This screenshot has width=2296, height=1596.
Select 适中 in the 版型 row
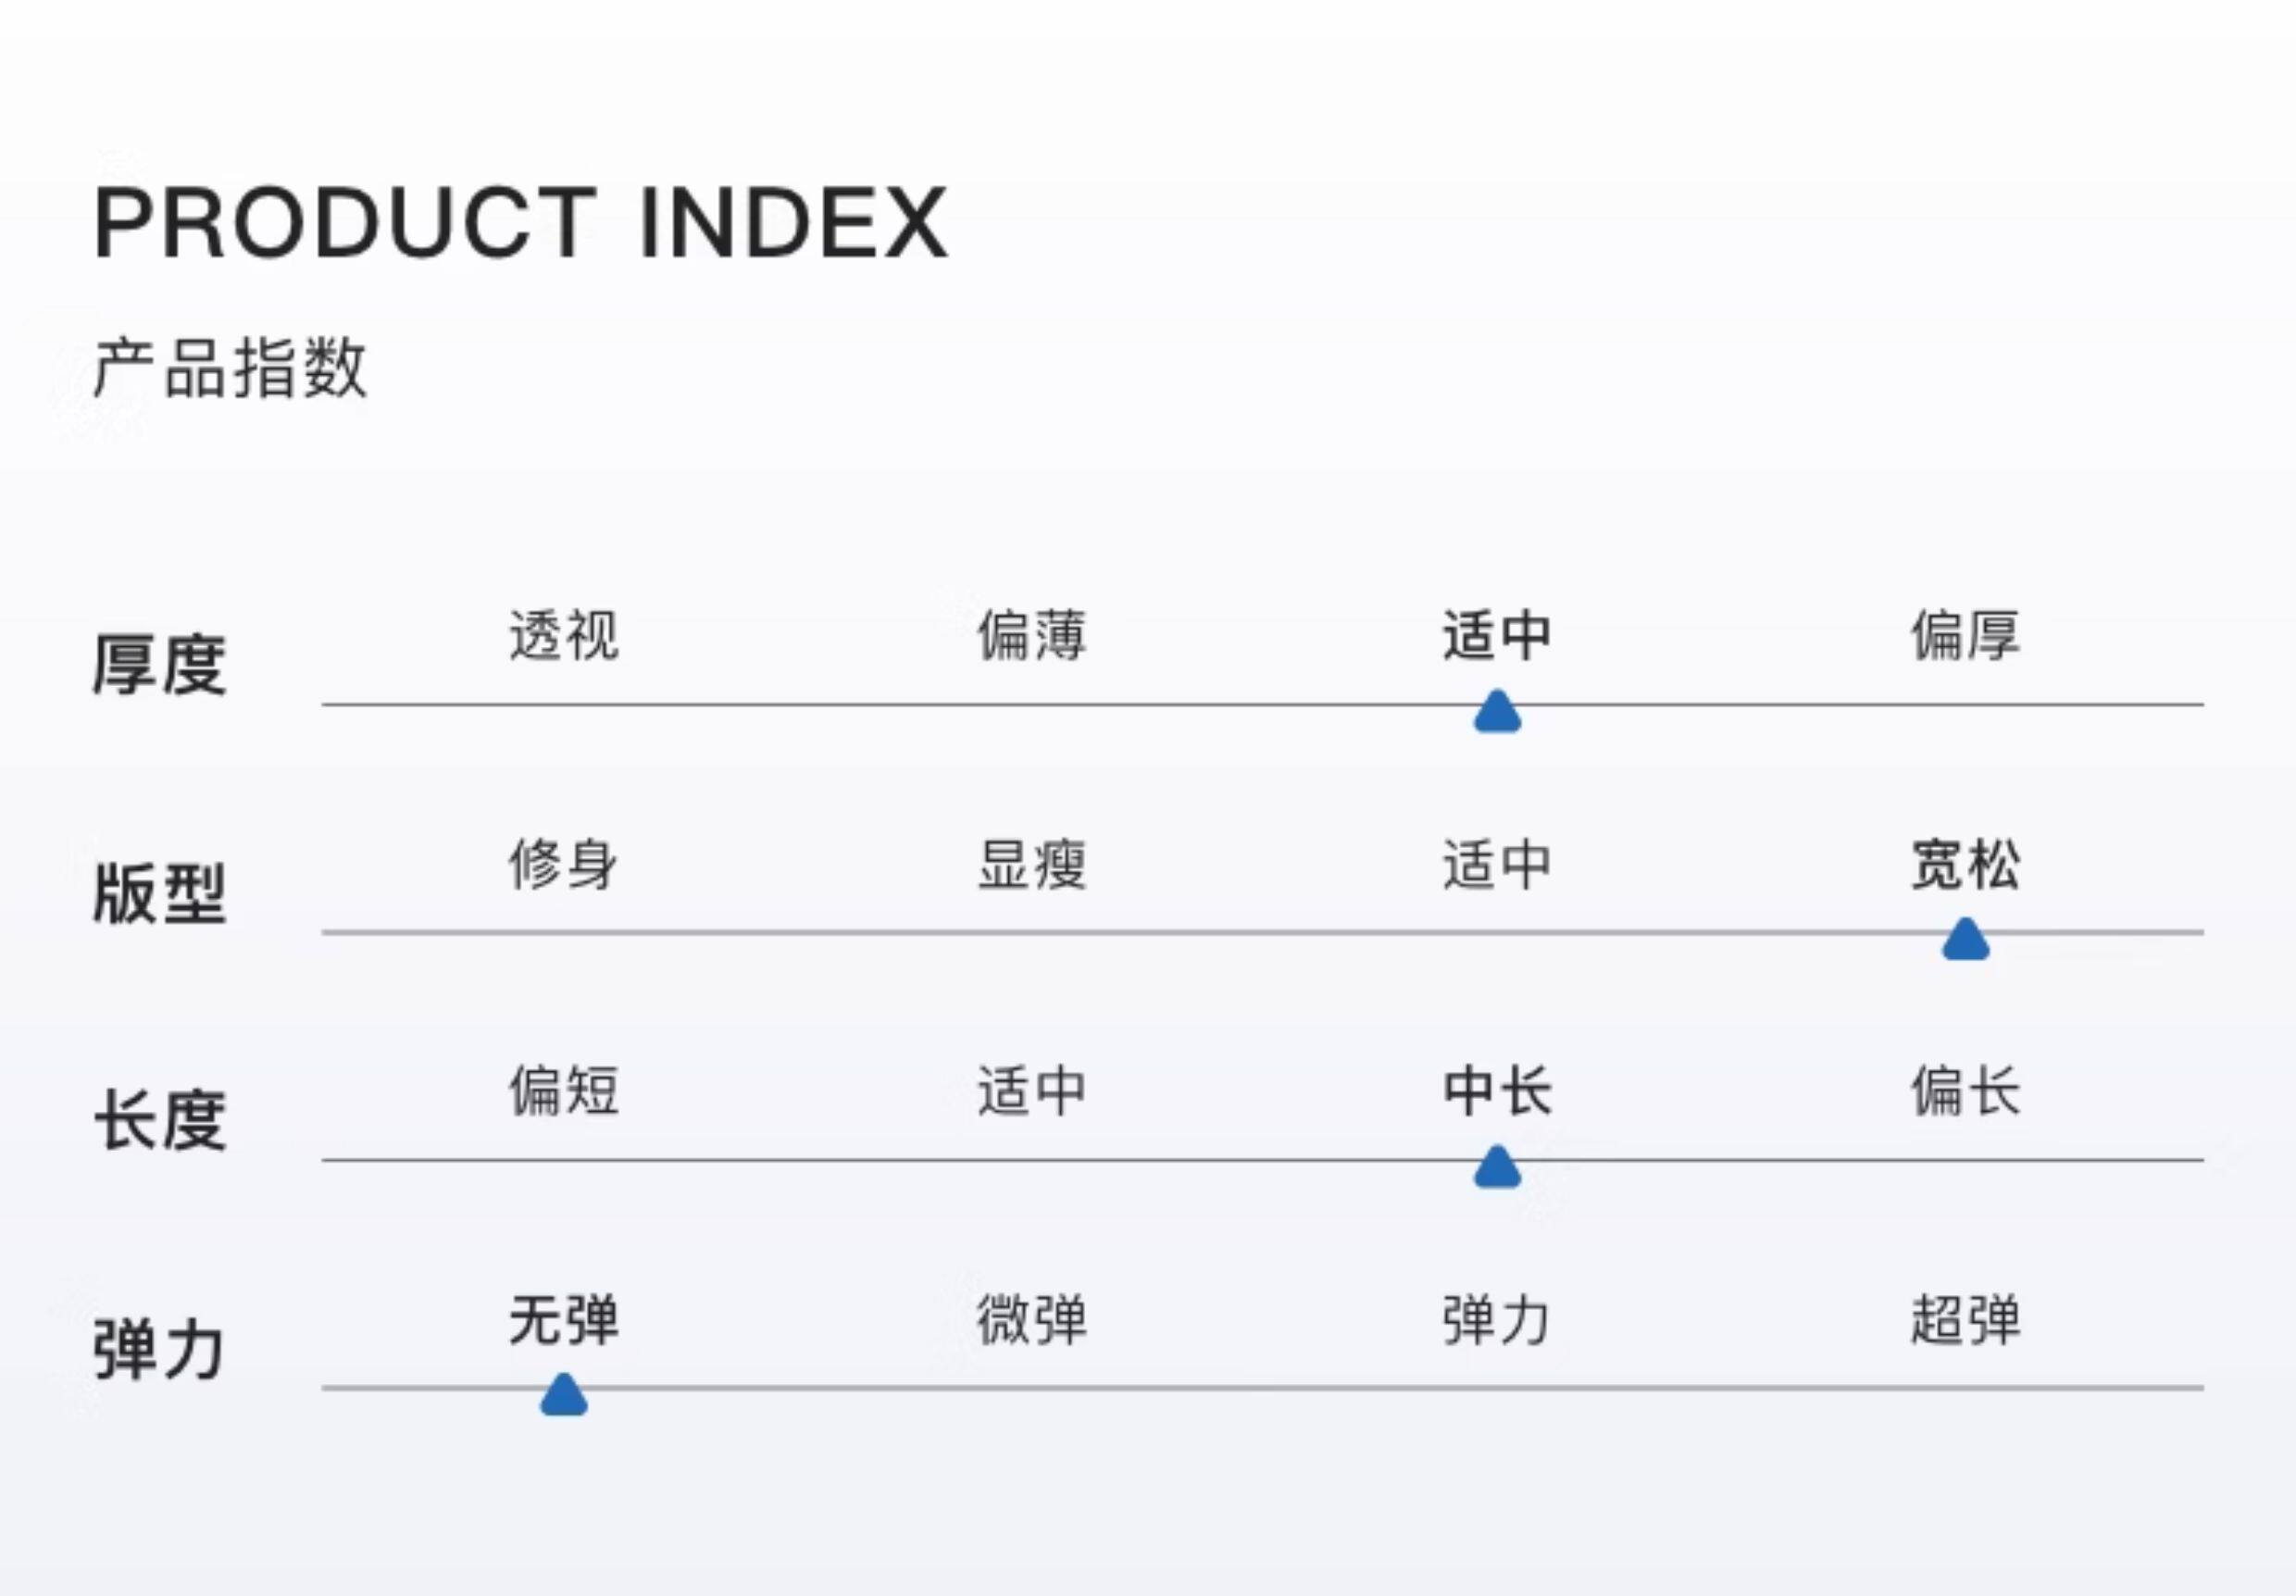(x=1497, y=864)
